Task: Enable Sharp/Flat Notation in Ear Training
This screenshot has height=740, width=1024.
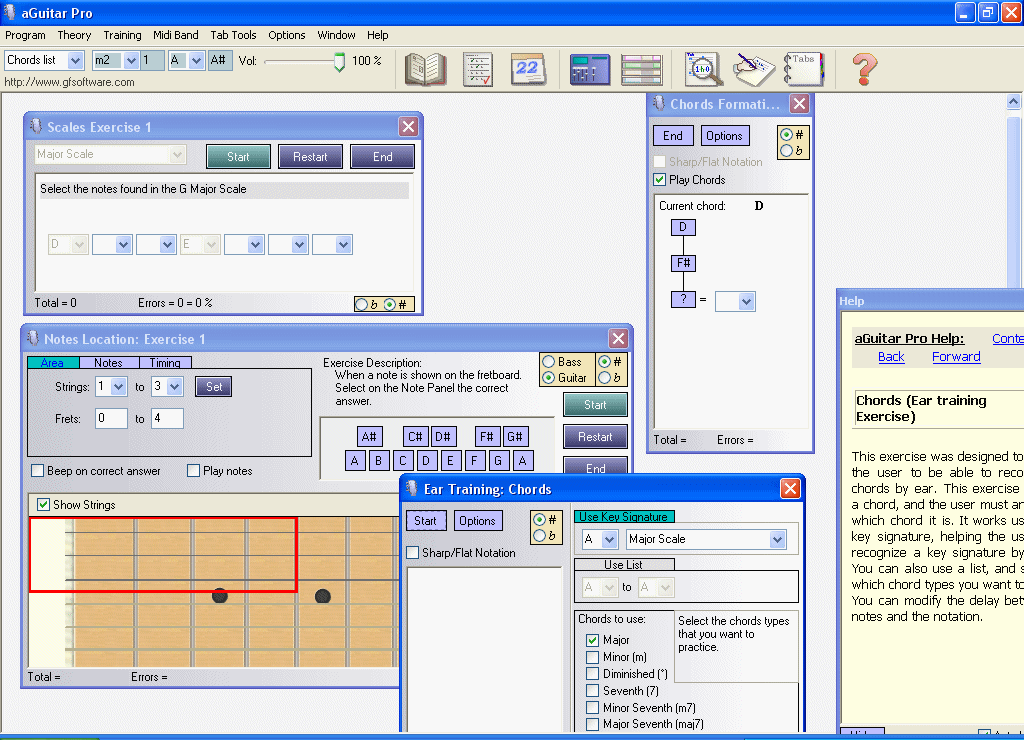Action: point(413,553)
